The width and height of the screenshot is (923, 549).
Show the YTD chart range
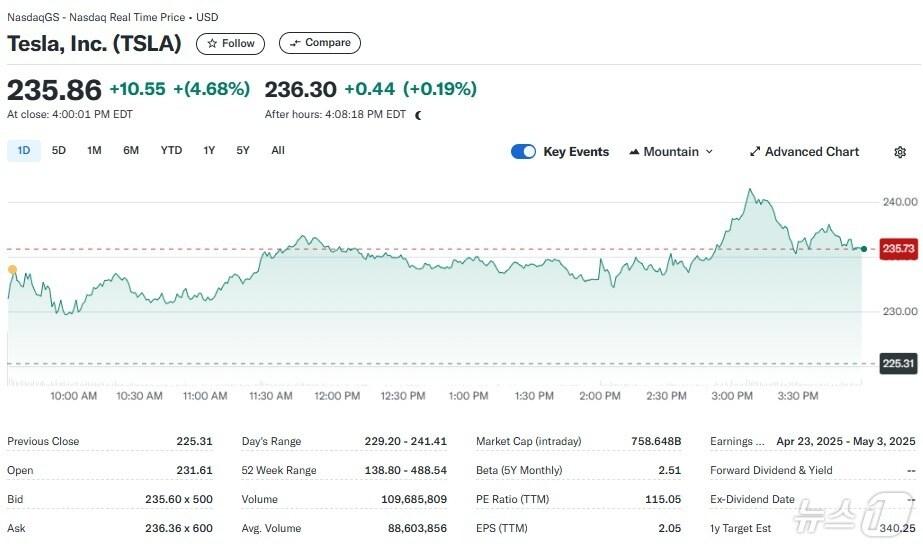172,151
